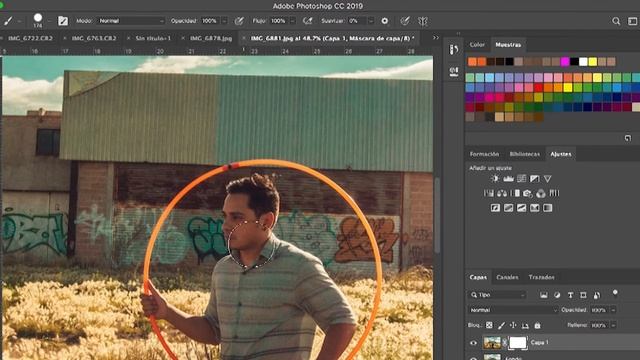640x360 pixels.
Task: Show more document tabs with double chevron
Action: (436, 38)
